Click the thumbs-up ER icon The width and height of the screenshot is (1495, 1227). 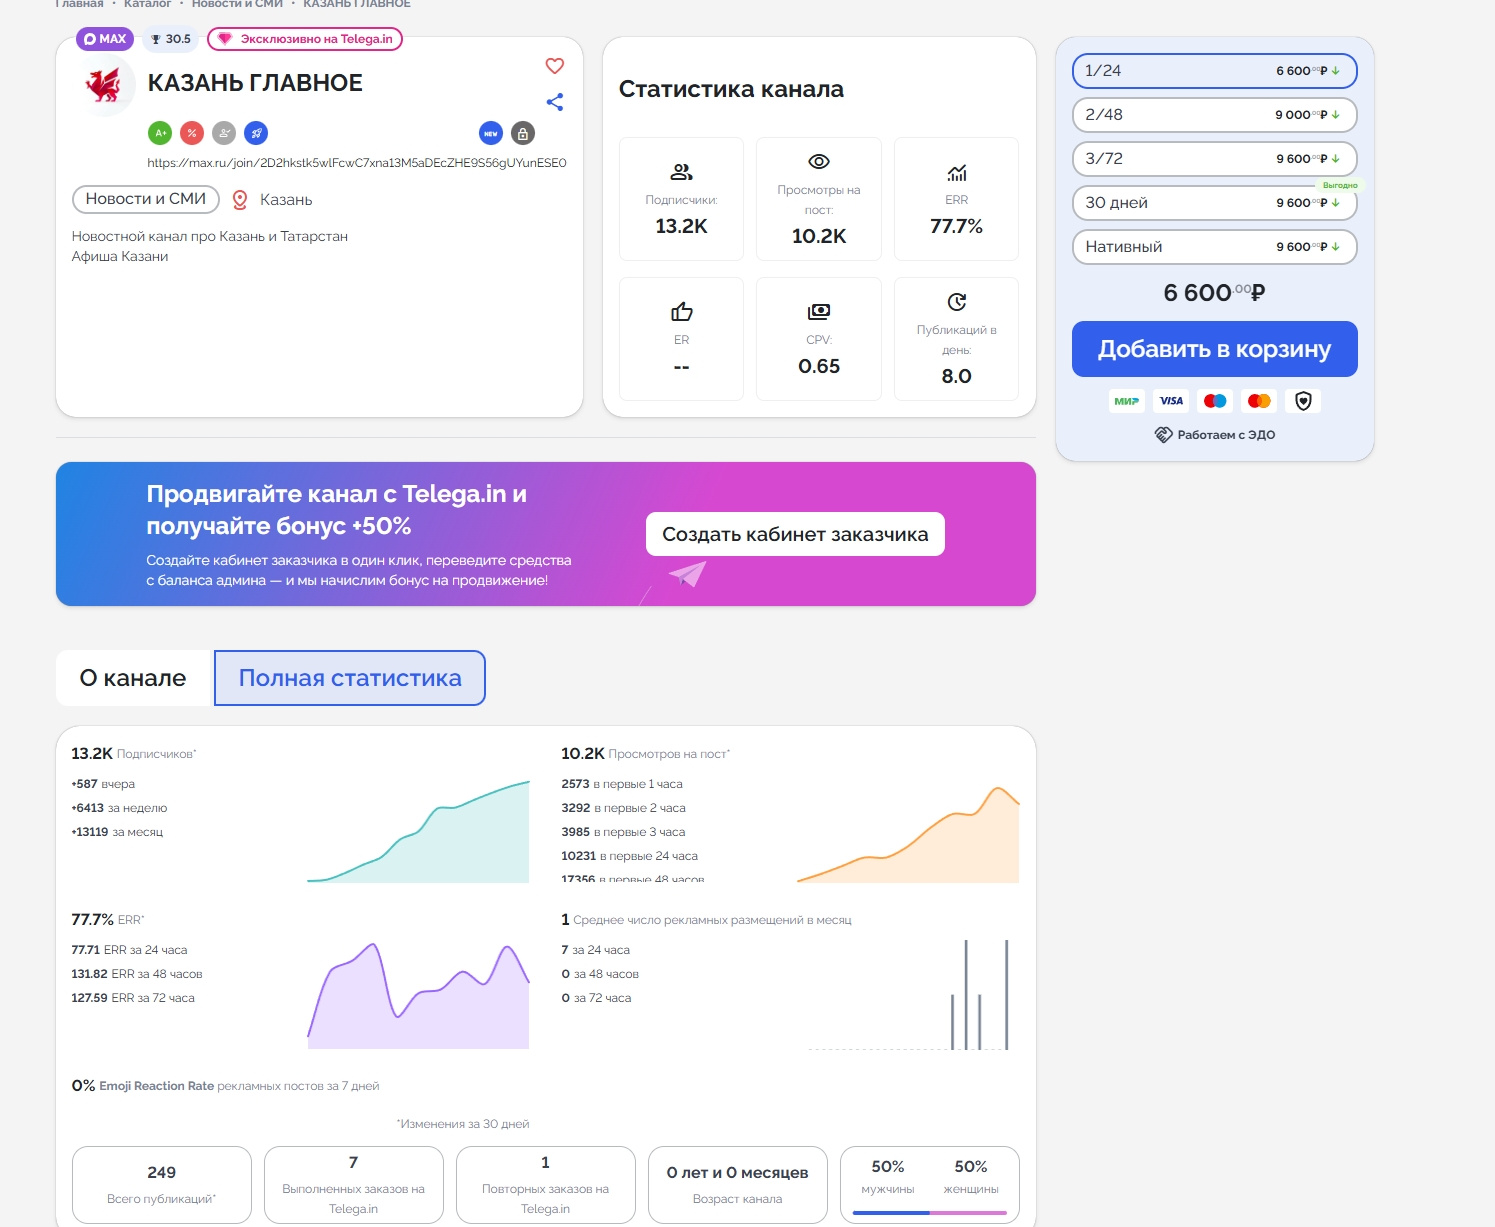pos(681,312)
